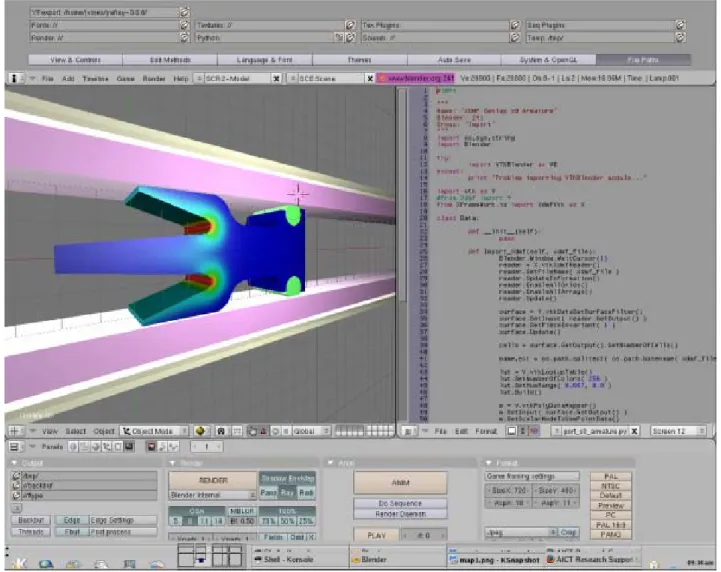Click the 3D viewport window type icon
Viewport: 721px width, 572px height.
pyautogui.click(x=15, y=431)
